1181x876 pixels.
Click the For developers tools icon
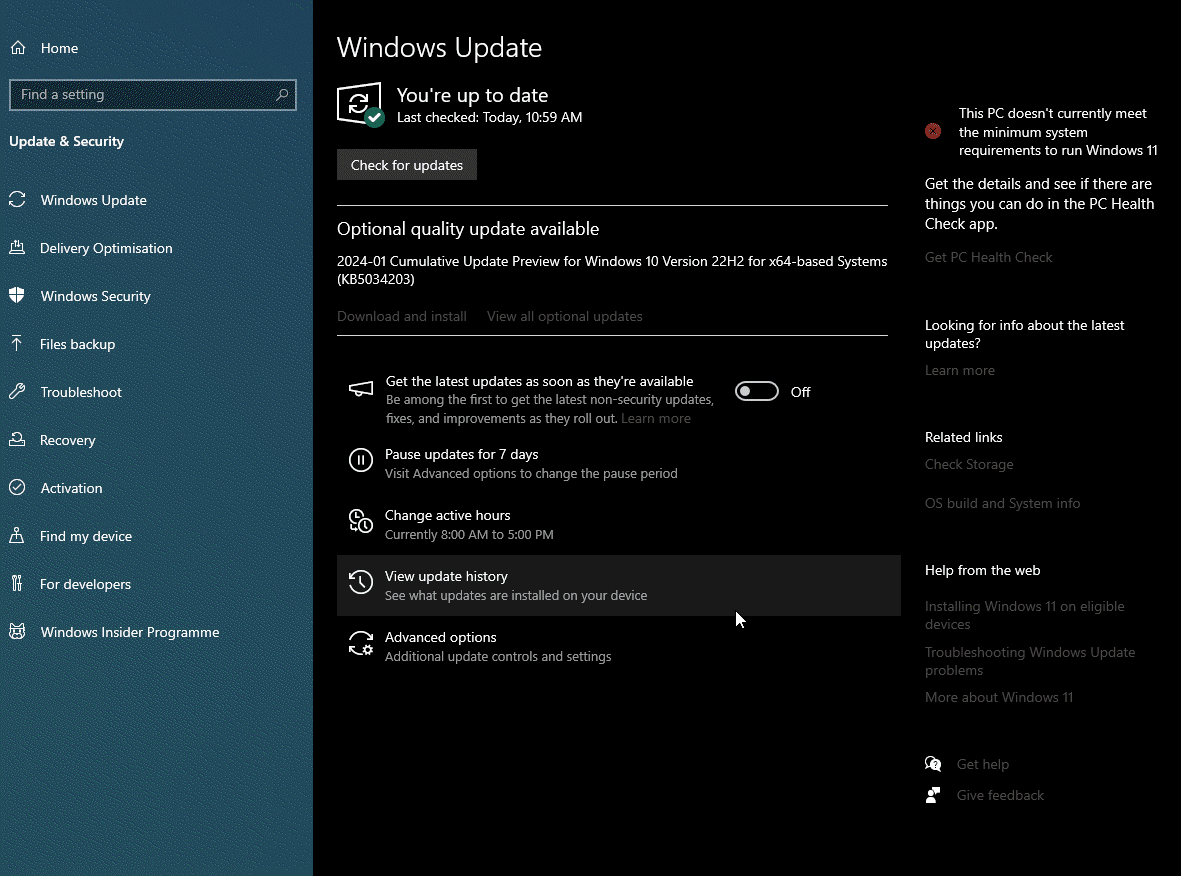(17, 584)
